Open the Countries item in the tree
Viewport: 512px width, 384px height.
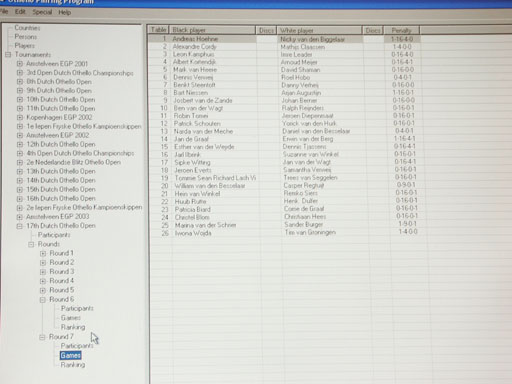pos(27,28)
